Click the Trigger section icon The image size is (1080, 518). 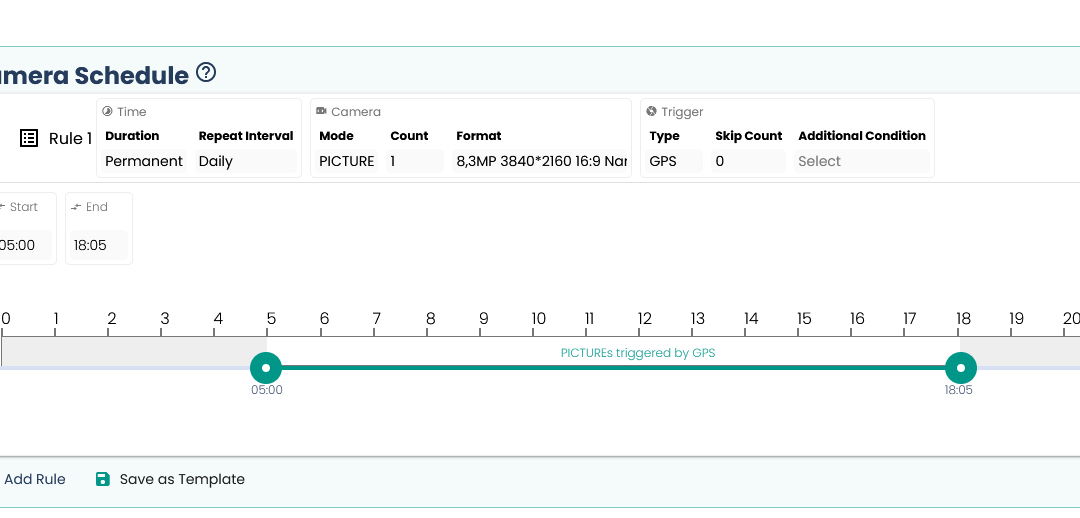tap(652, 112)
